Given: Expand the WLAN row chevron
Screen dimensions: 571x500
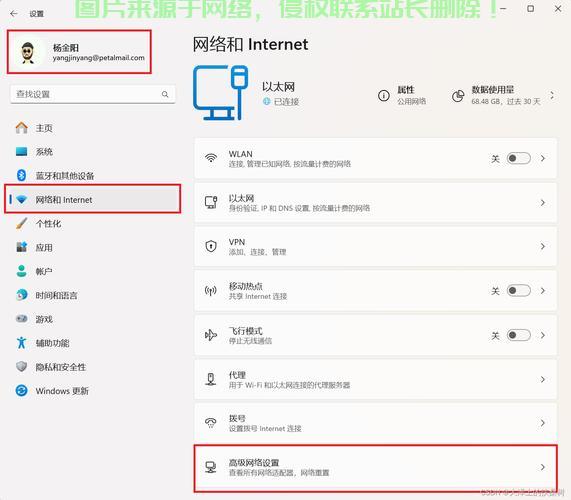Looking at the screenshot, I should click(x=543, y=158).
